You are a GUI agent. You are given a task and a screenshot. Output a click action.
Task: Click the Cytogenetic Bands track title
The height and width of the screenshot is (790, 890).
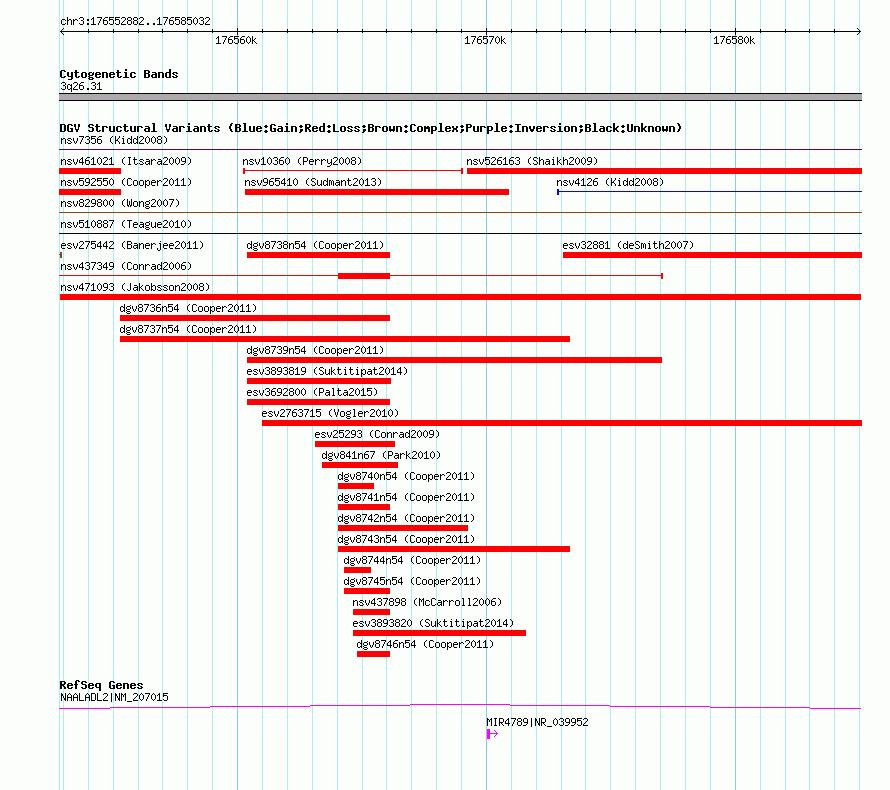click(x=119, y=74)
